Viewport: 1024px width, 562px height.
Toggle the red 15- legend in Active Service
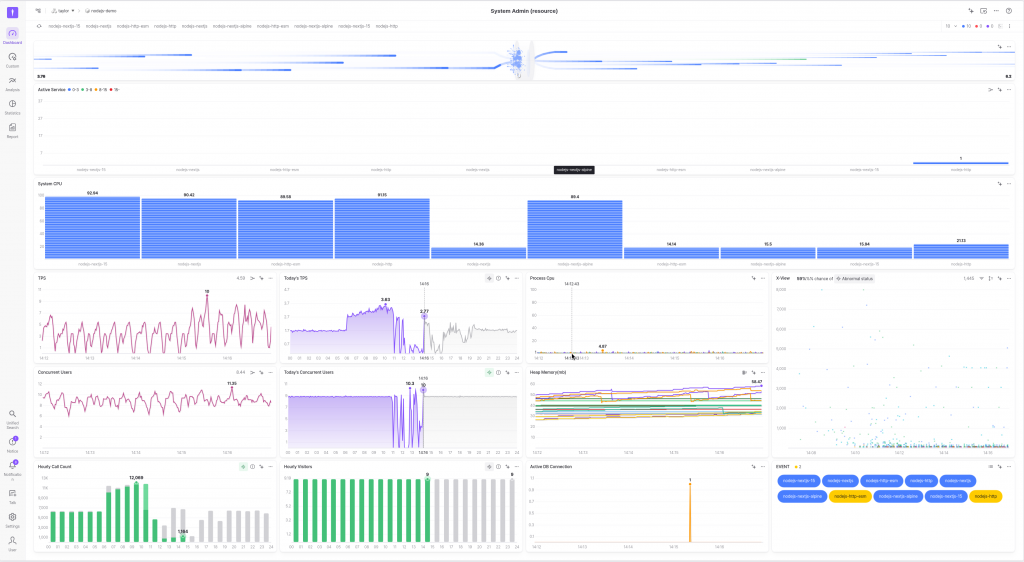[113, 89]
